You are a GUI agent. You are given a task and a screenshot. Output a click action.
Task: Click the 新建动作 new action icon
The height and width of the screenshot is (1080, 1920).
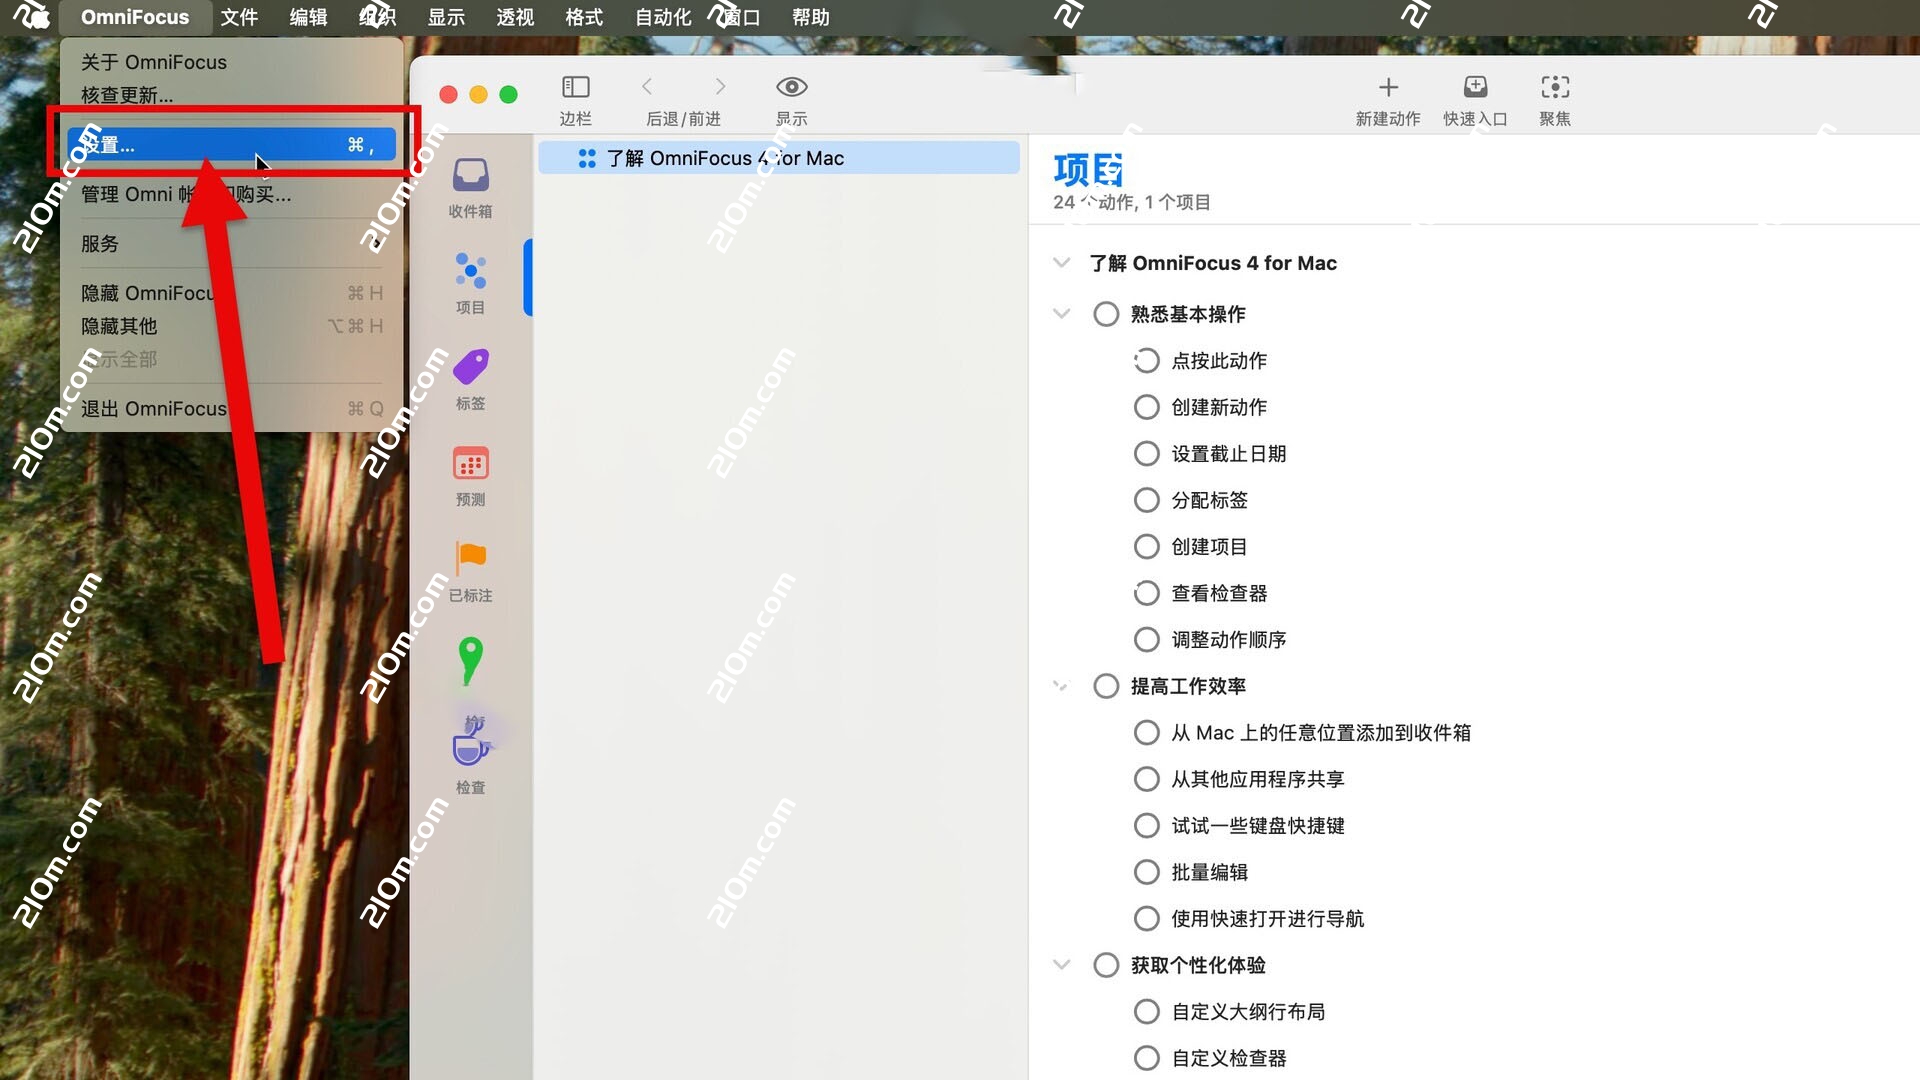point(1388,87)
